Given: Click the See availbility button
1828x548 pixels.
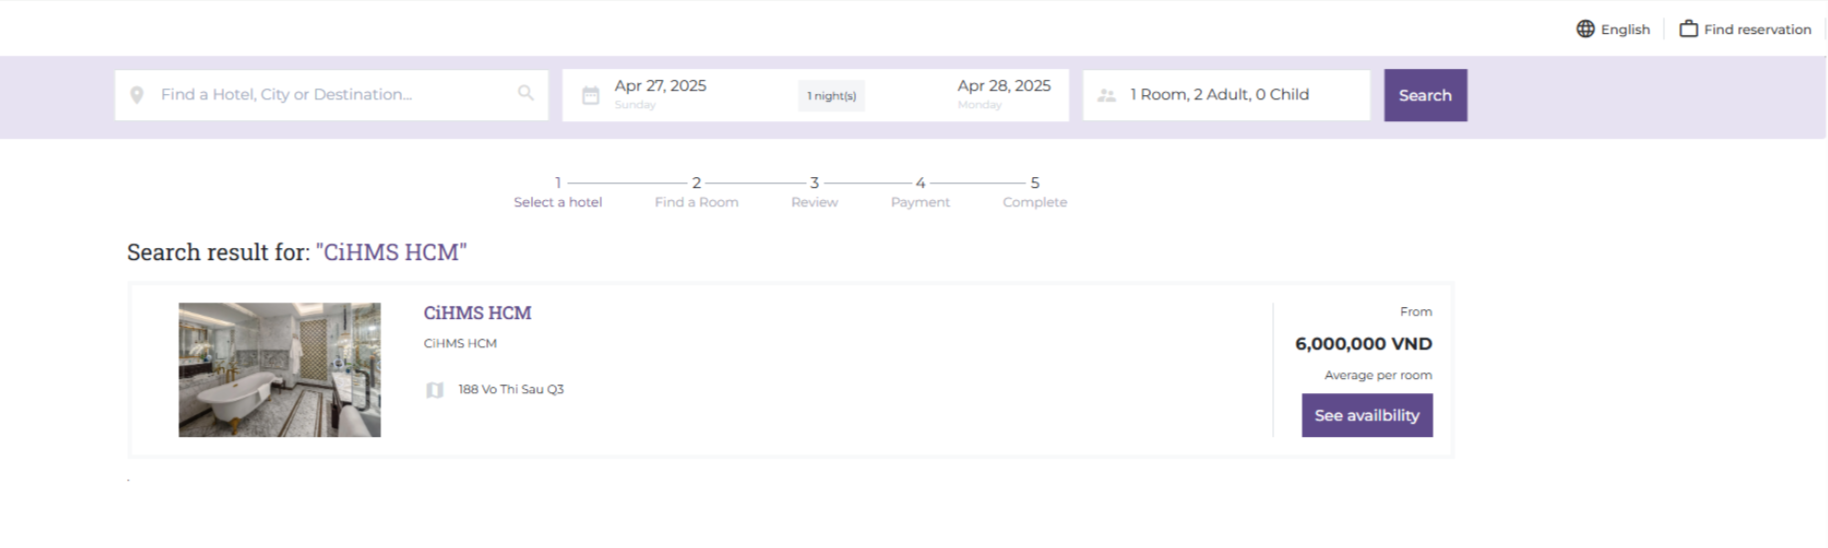Looking at the screenshot, I should 1366,415.
